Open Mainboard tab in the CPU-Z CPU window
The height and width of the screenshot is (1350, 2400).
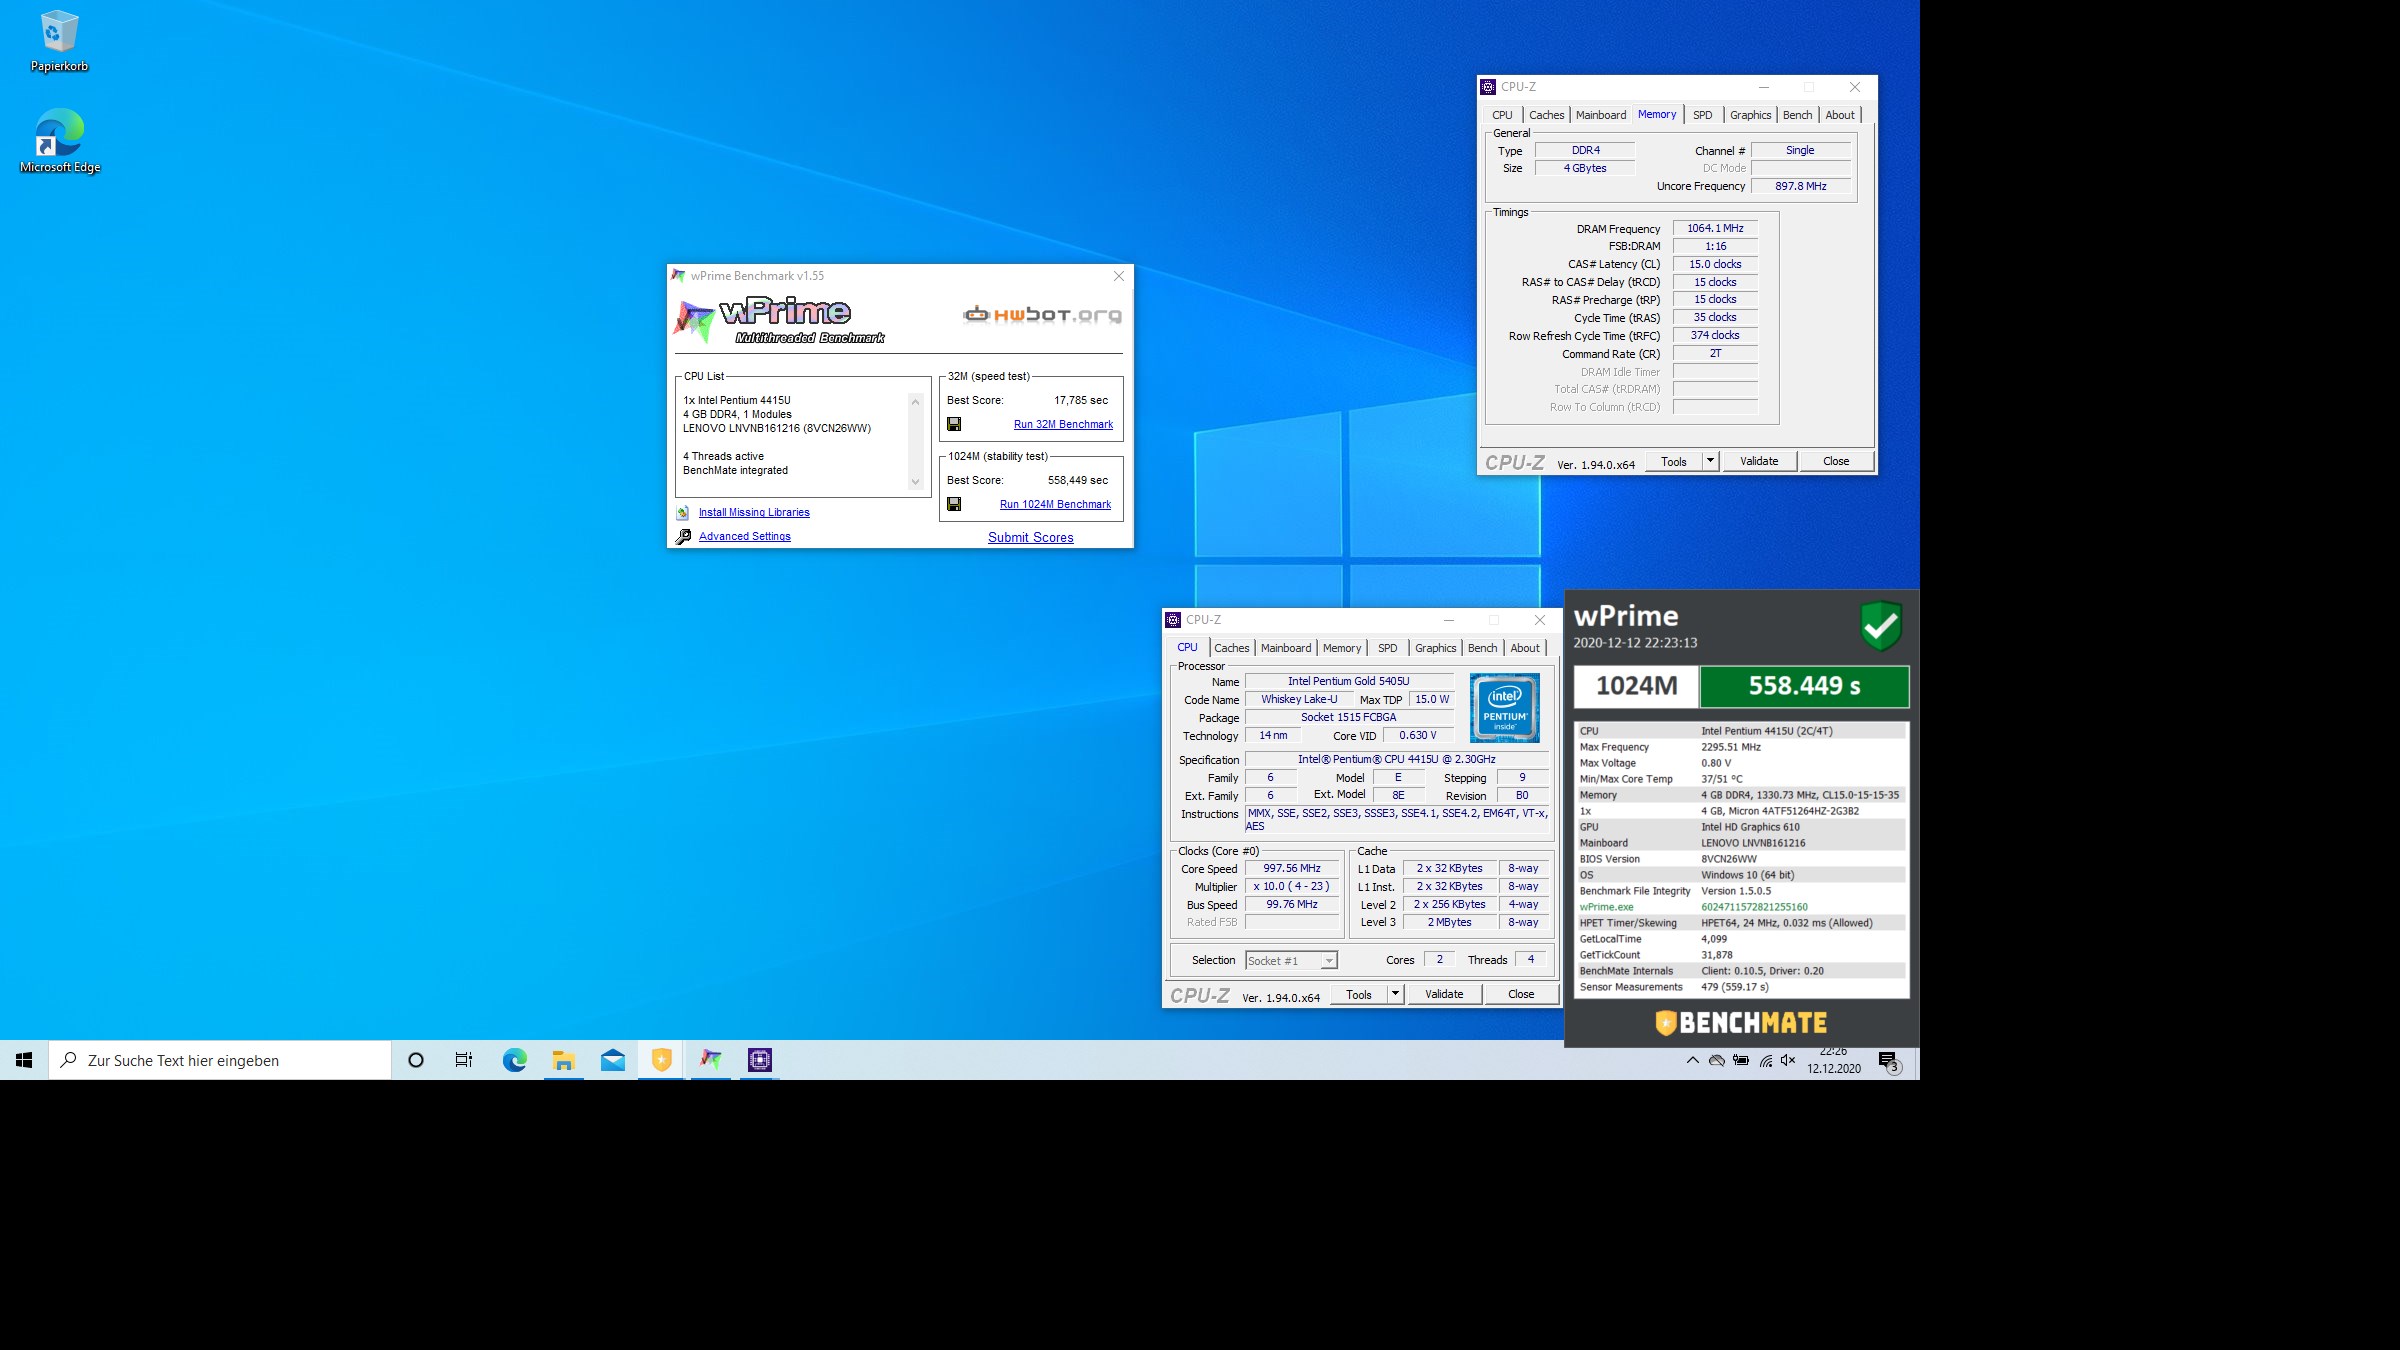click(1286, 648)
